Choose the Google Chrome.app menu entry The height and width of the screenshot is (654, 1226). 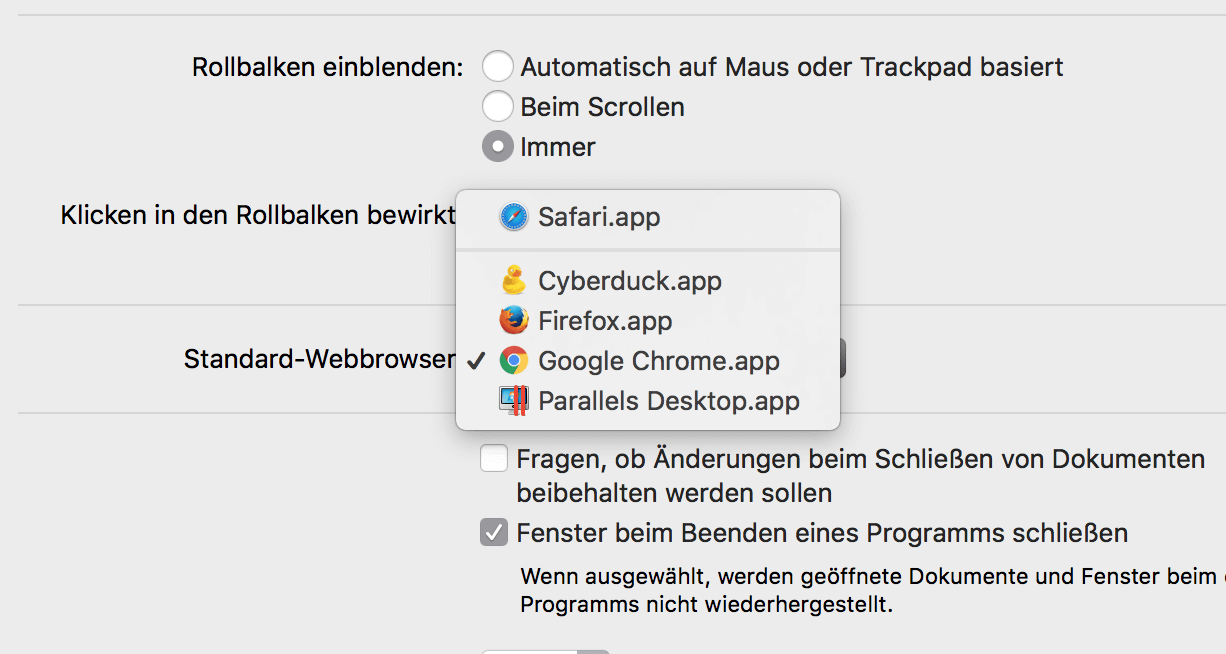648,360
